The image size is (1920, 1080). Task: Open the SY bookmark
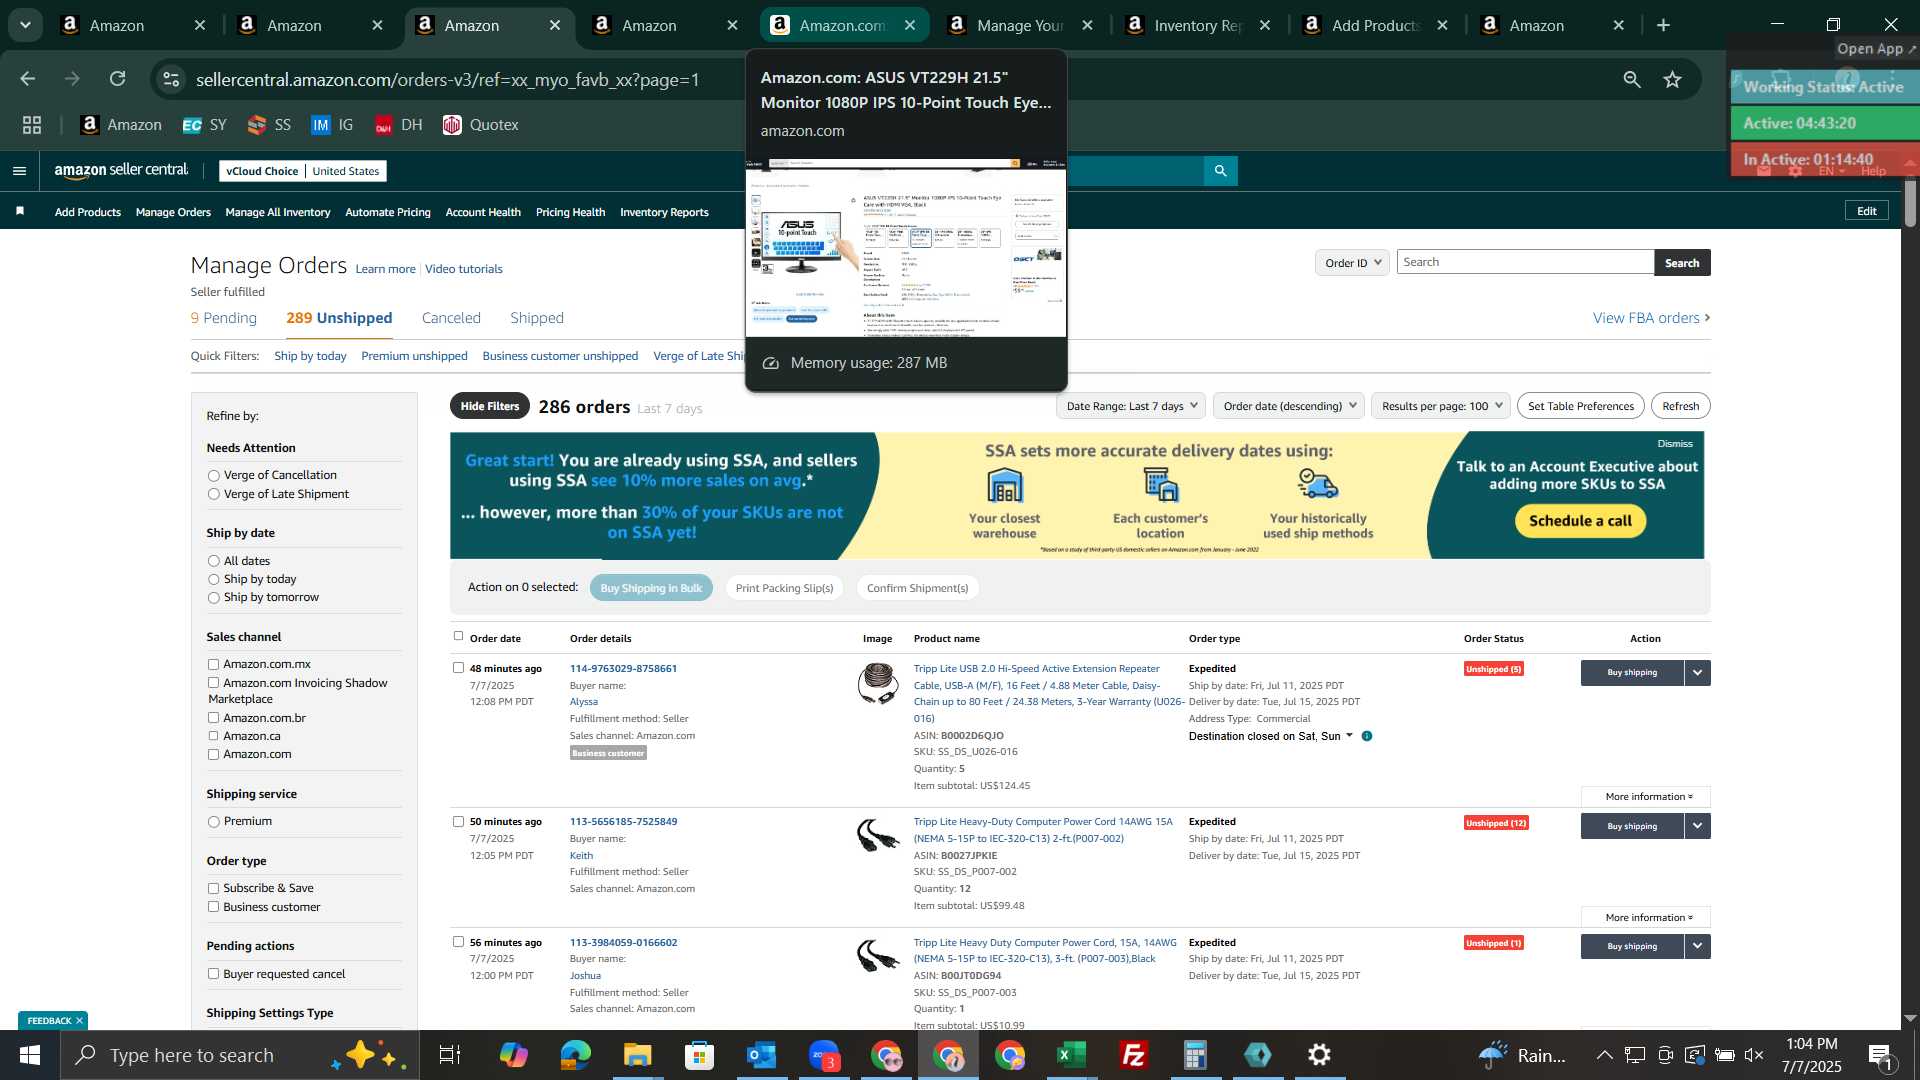coord(205,125)
